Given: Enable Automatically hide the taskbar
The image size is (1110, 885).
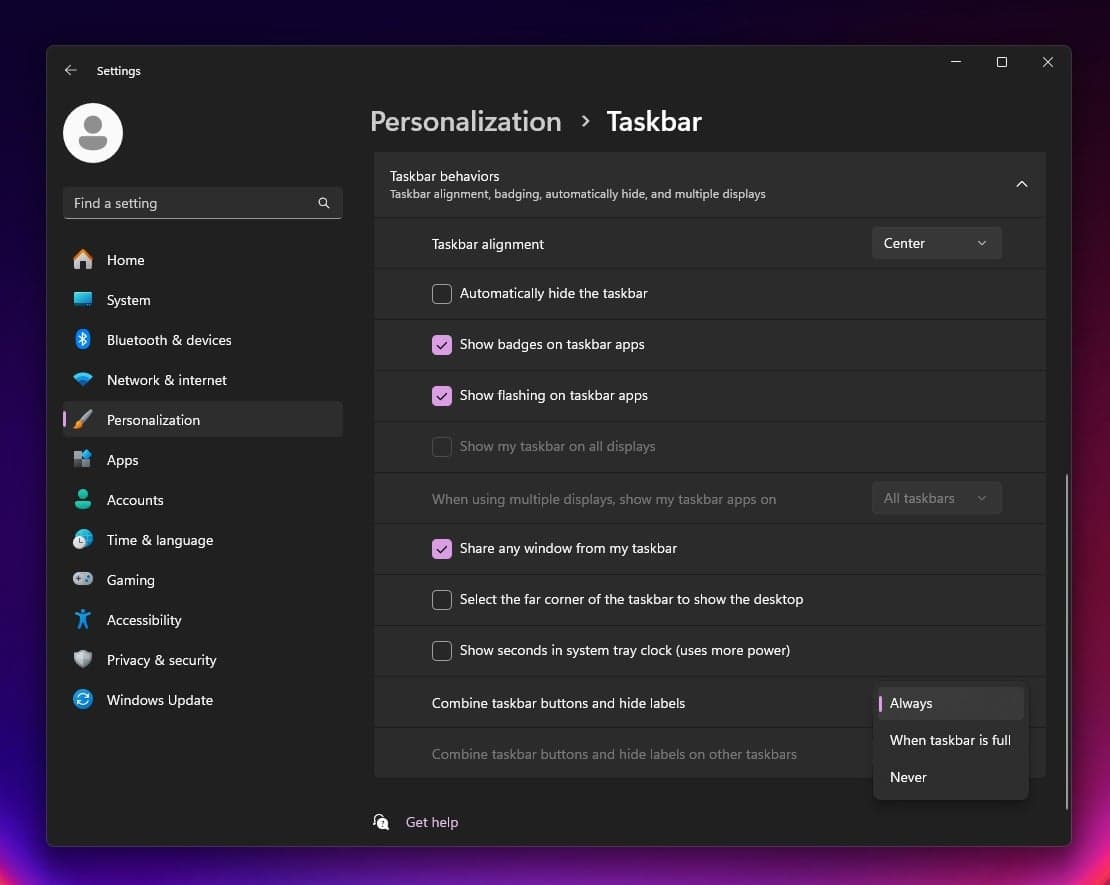Looking at the screenshot, I should click(441, 294).
